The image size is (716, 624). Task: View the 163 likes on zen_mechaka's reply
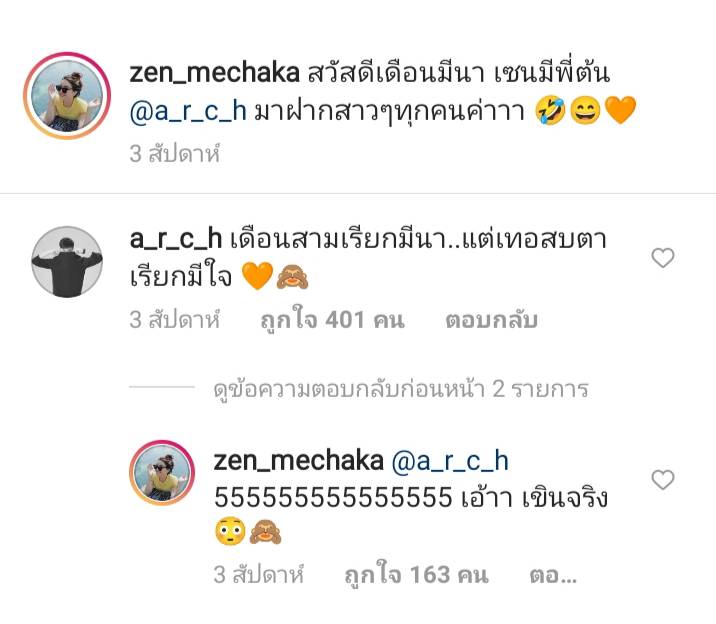[416, 575]
